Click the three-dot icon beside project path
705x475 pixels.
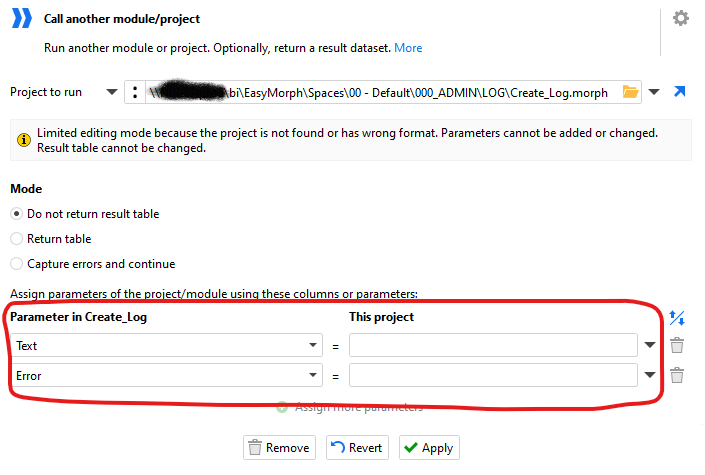(135, 92)
